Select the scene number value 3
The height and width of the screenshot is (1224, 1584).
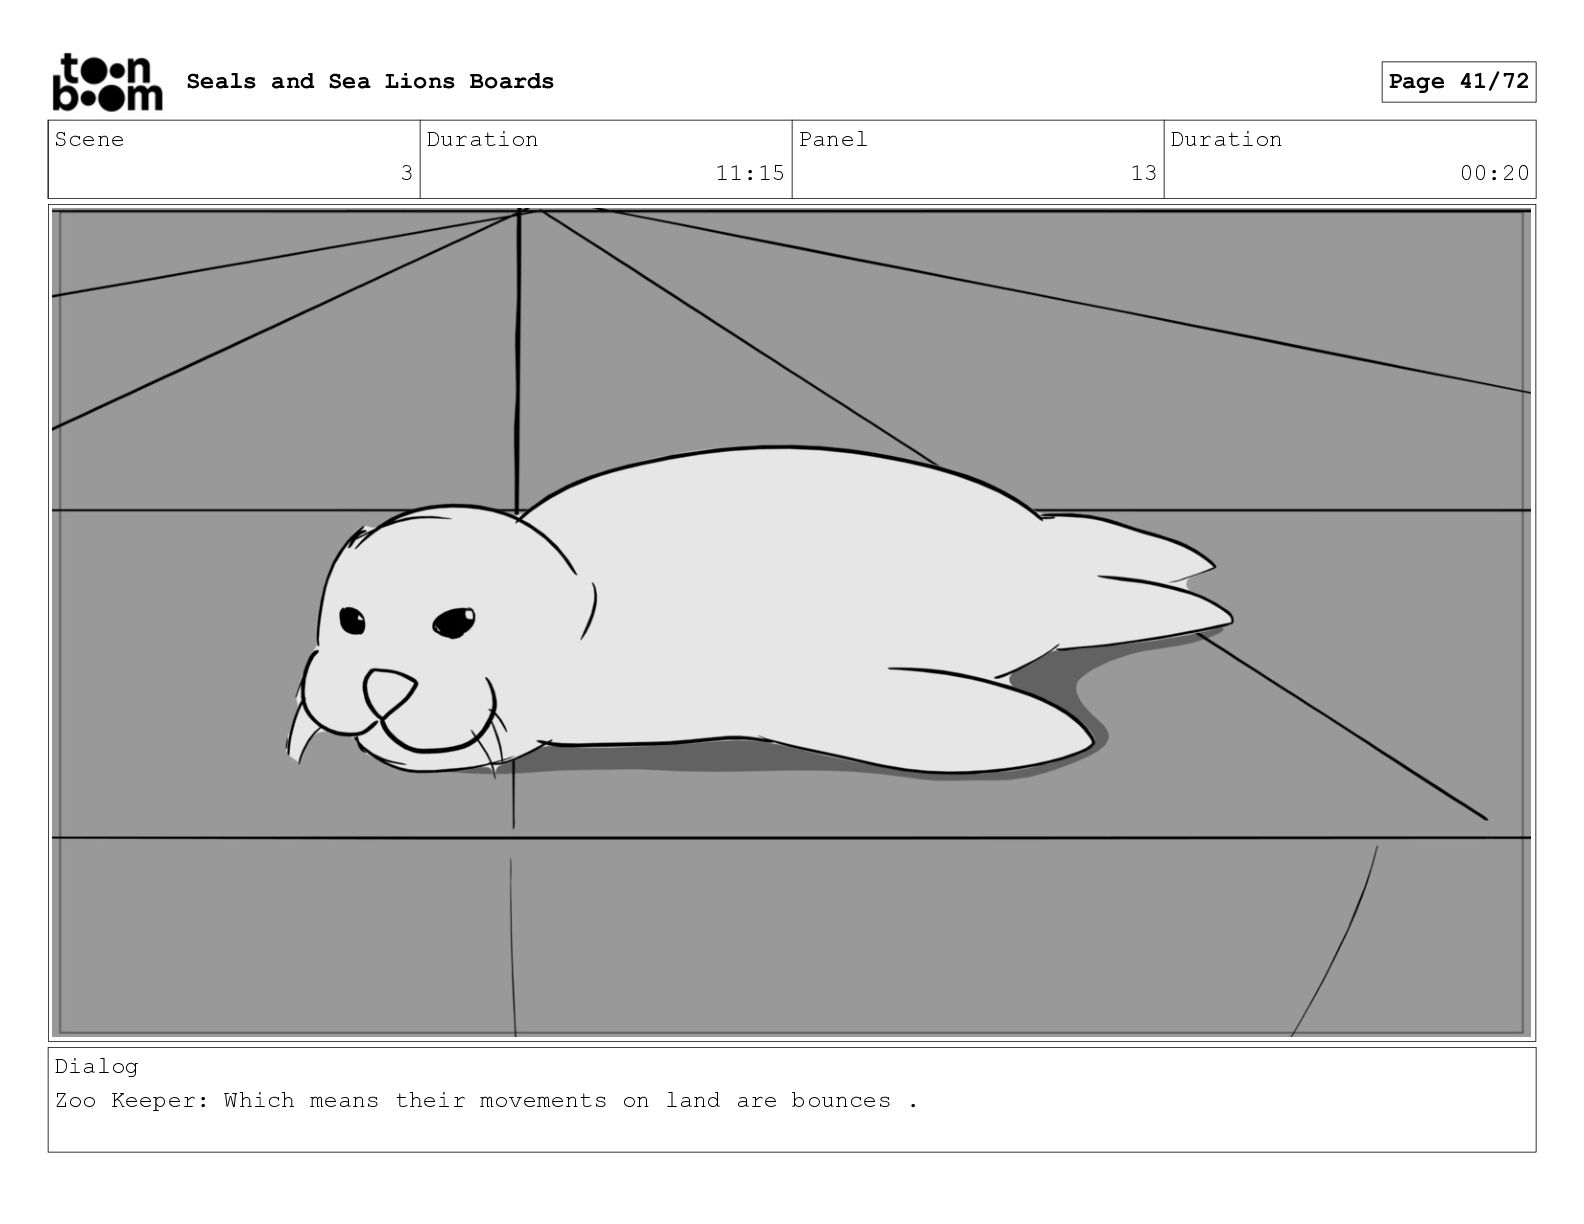tap(406, 173)
